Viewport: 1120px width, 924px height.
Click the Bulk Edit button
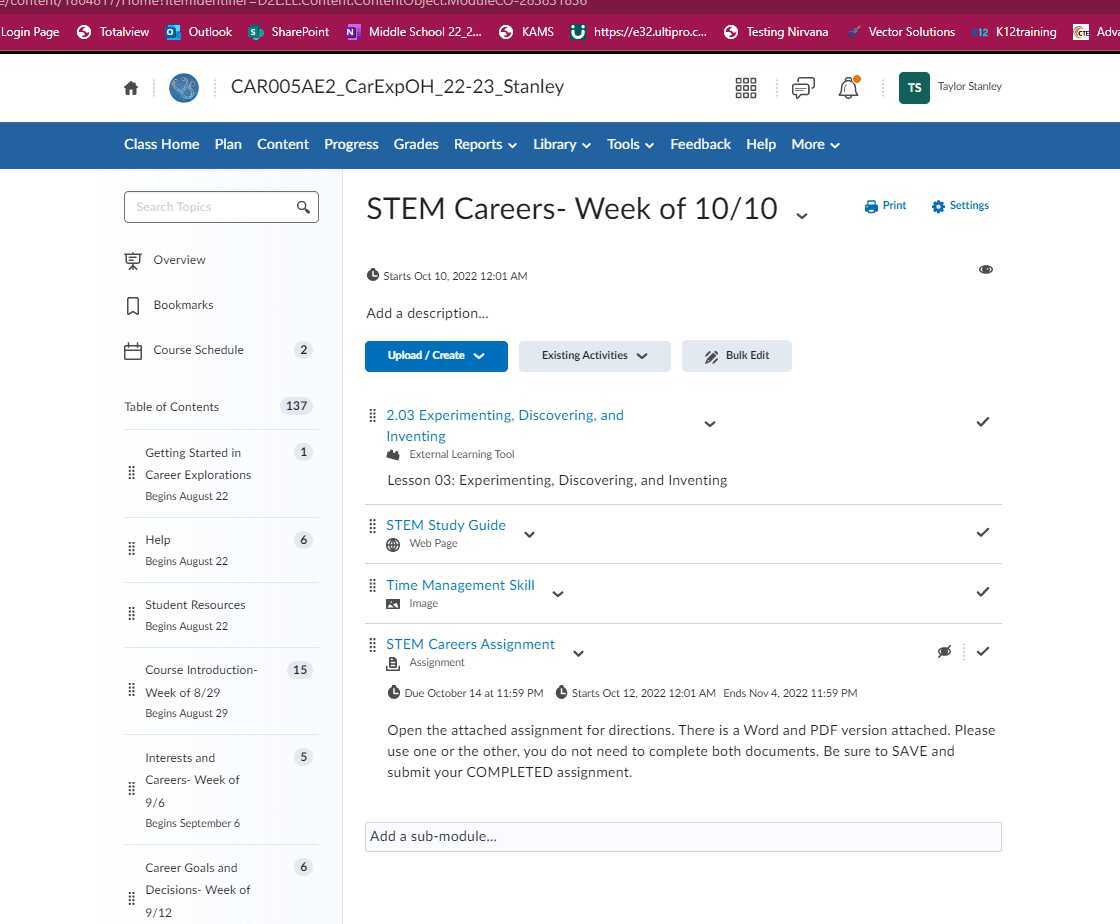[x=737, y=355]
